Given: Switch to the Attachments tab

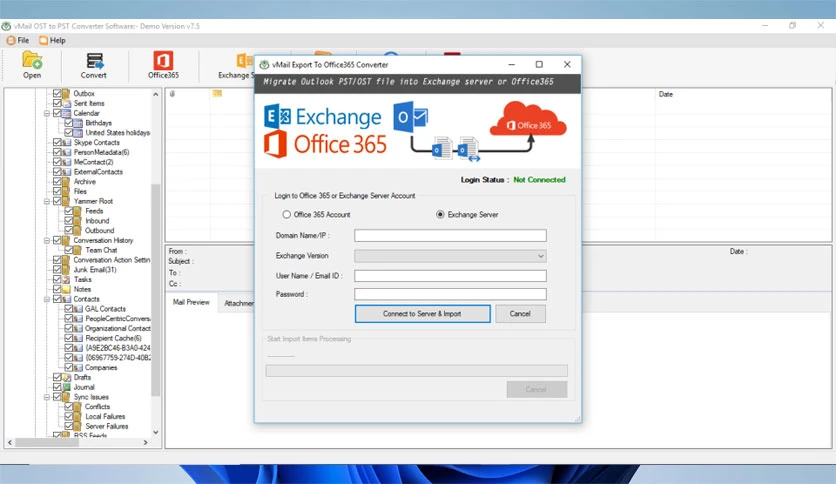Looking at the screenshot, I should pyautogui.click(x=238, y=303).
